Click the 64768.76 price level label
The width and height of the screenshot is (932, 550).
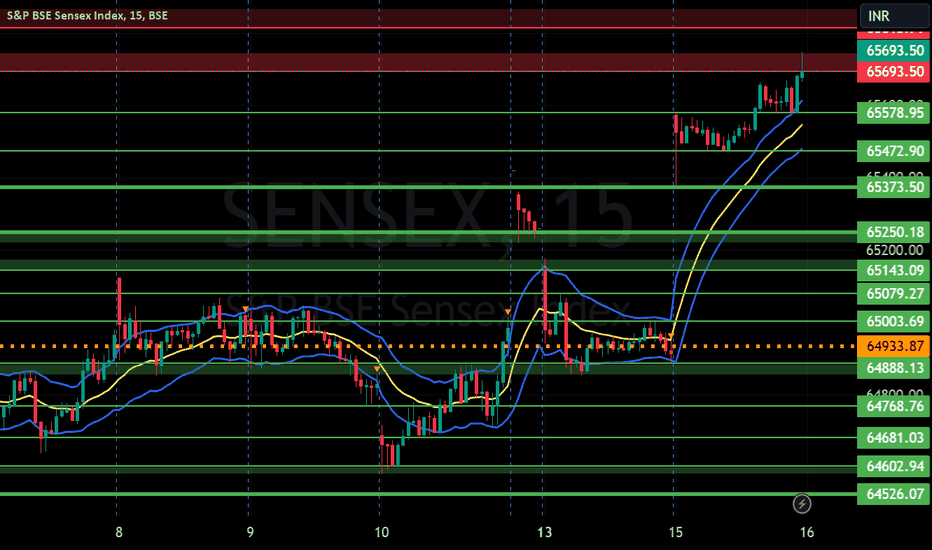[x=893, y=406]
